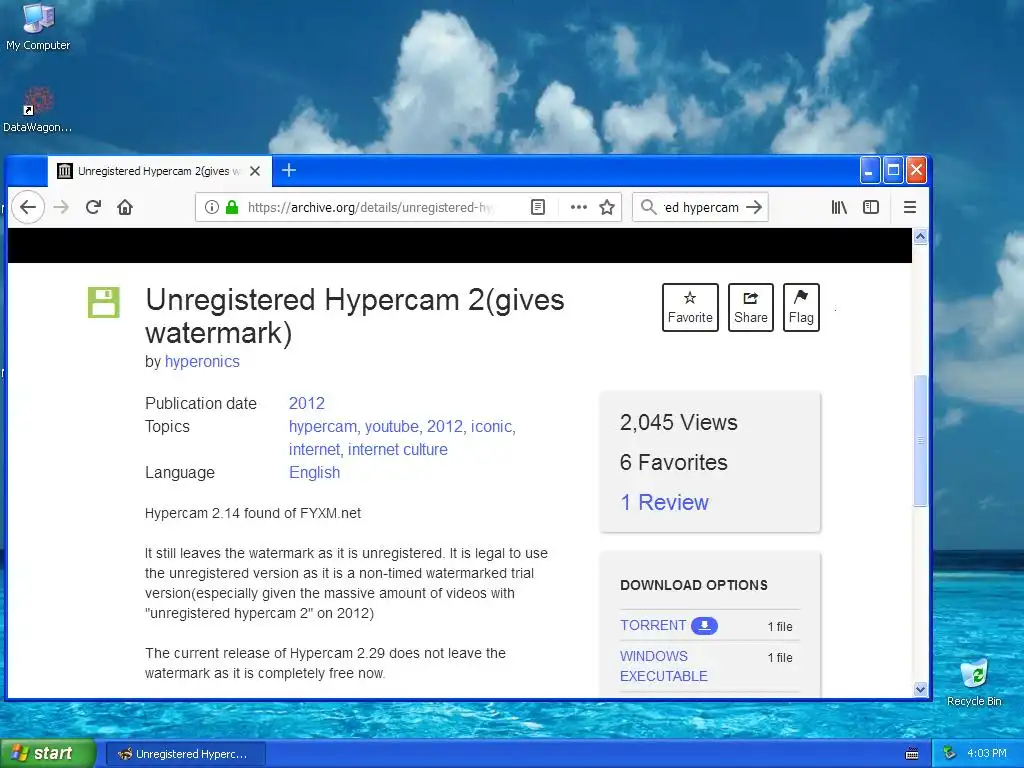Click the hypercam search box
This screenshot has width=1024, height=768.
(x=700, y=207)
